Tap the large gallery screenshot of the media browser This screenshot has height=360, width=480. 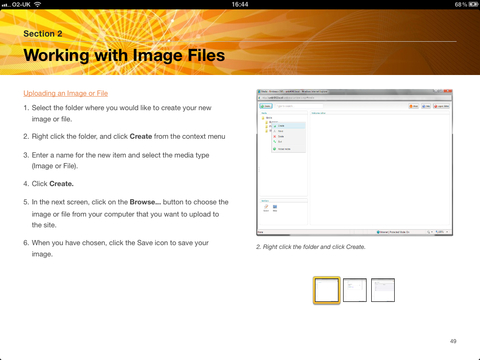[354, 163]
